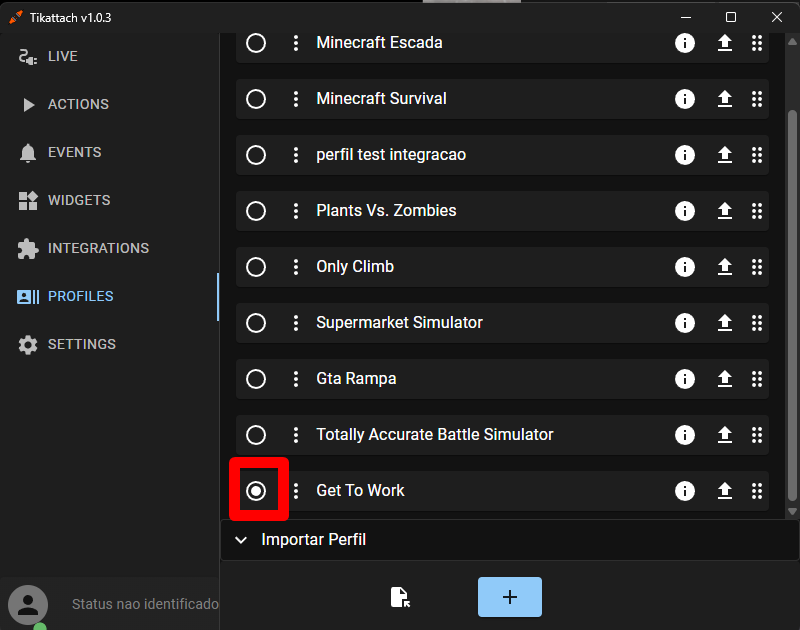Export Totally Accurate Battle Simulator profile
The height and width of the screenshot is (630, 800).
click(725, 435)
